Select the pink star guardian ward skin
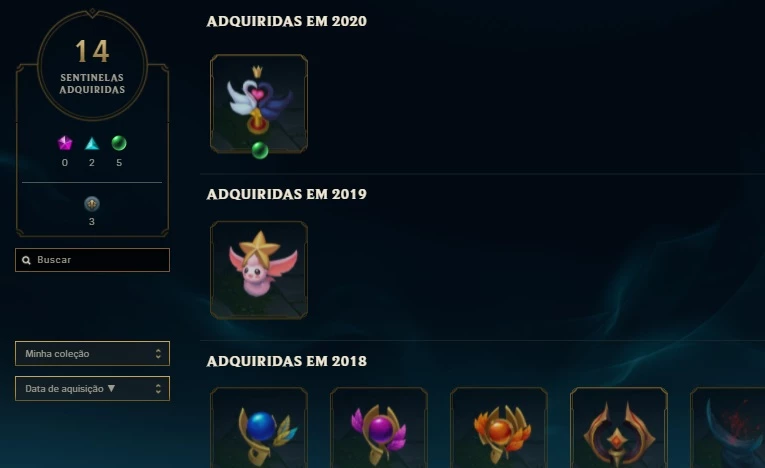This screenshot has height=468, width=765. pyautogui.click(x=259, y=270)
